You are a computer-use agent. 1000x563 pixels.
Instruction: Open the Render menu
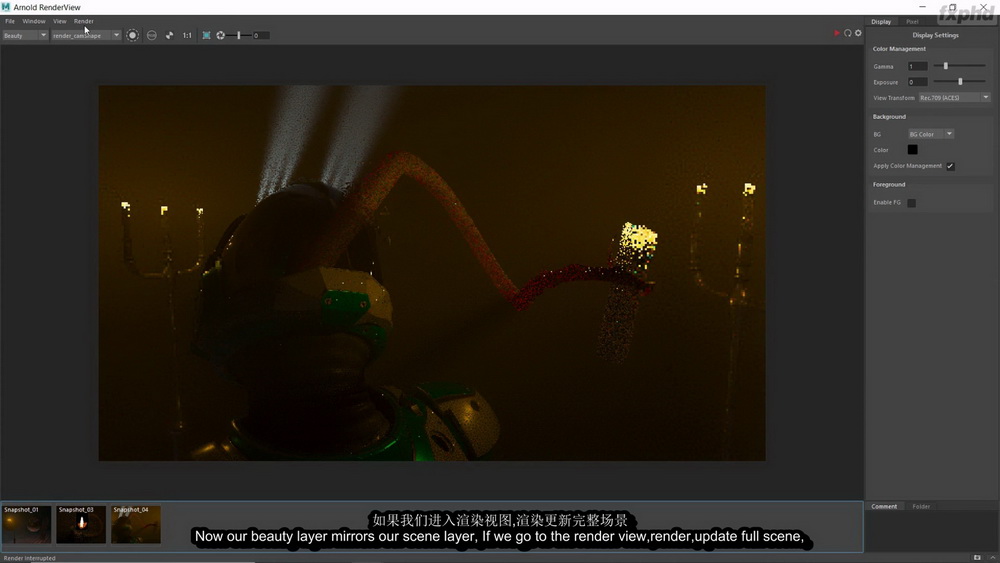(84, 21)
